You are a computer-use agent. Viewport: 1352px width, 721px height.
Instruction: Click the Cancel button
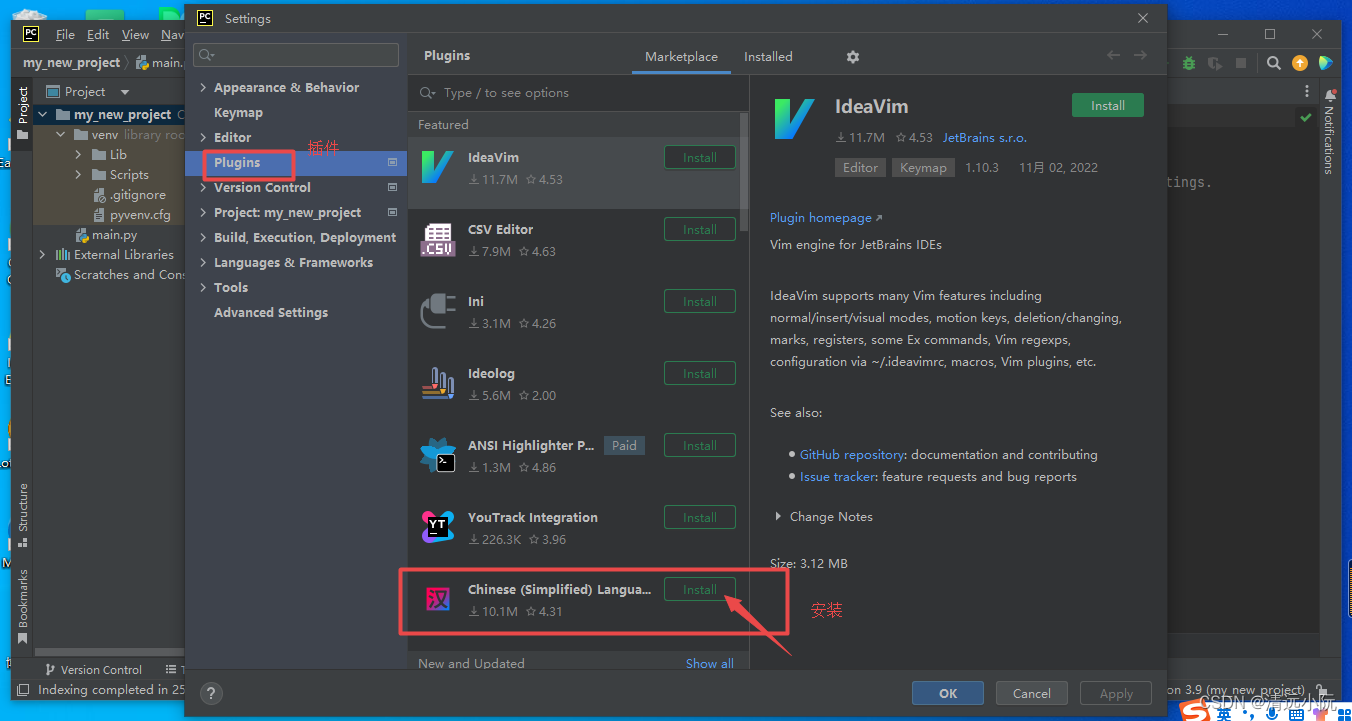click(1032, 693)
